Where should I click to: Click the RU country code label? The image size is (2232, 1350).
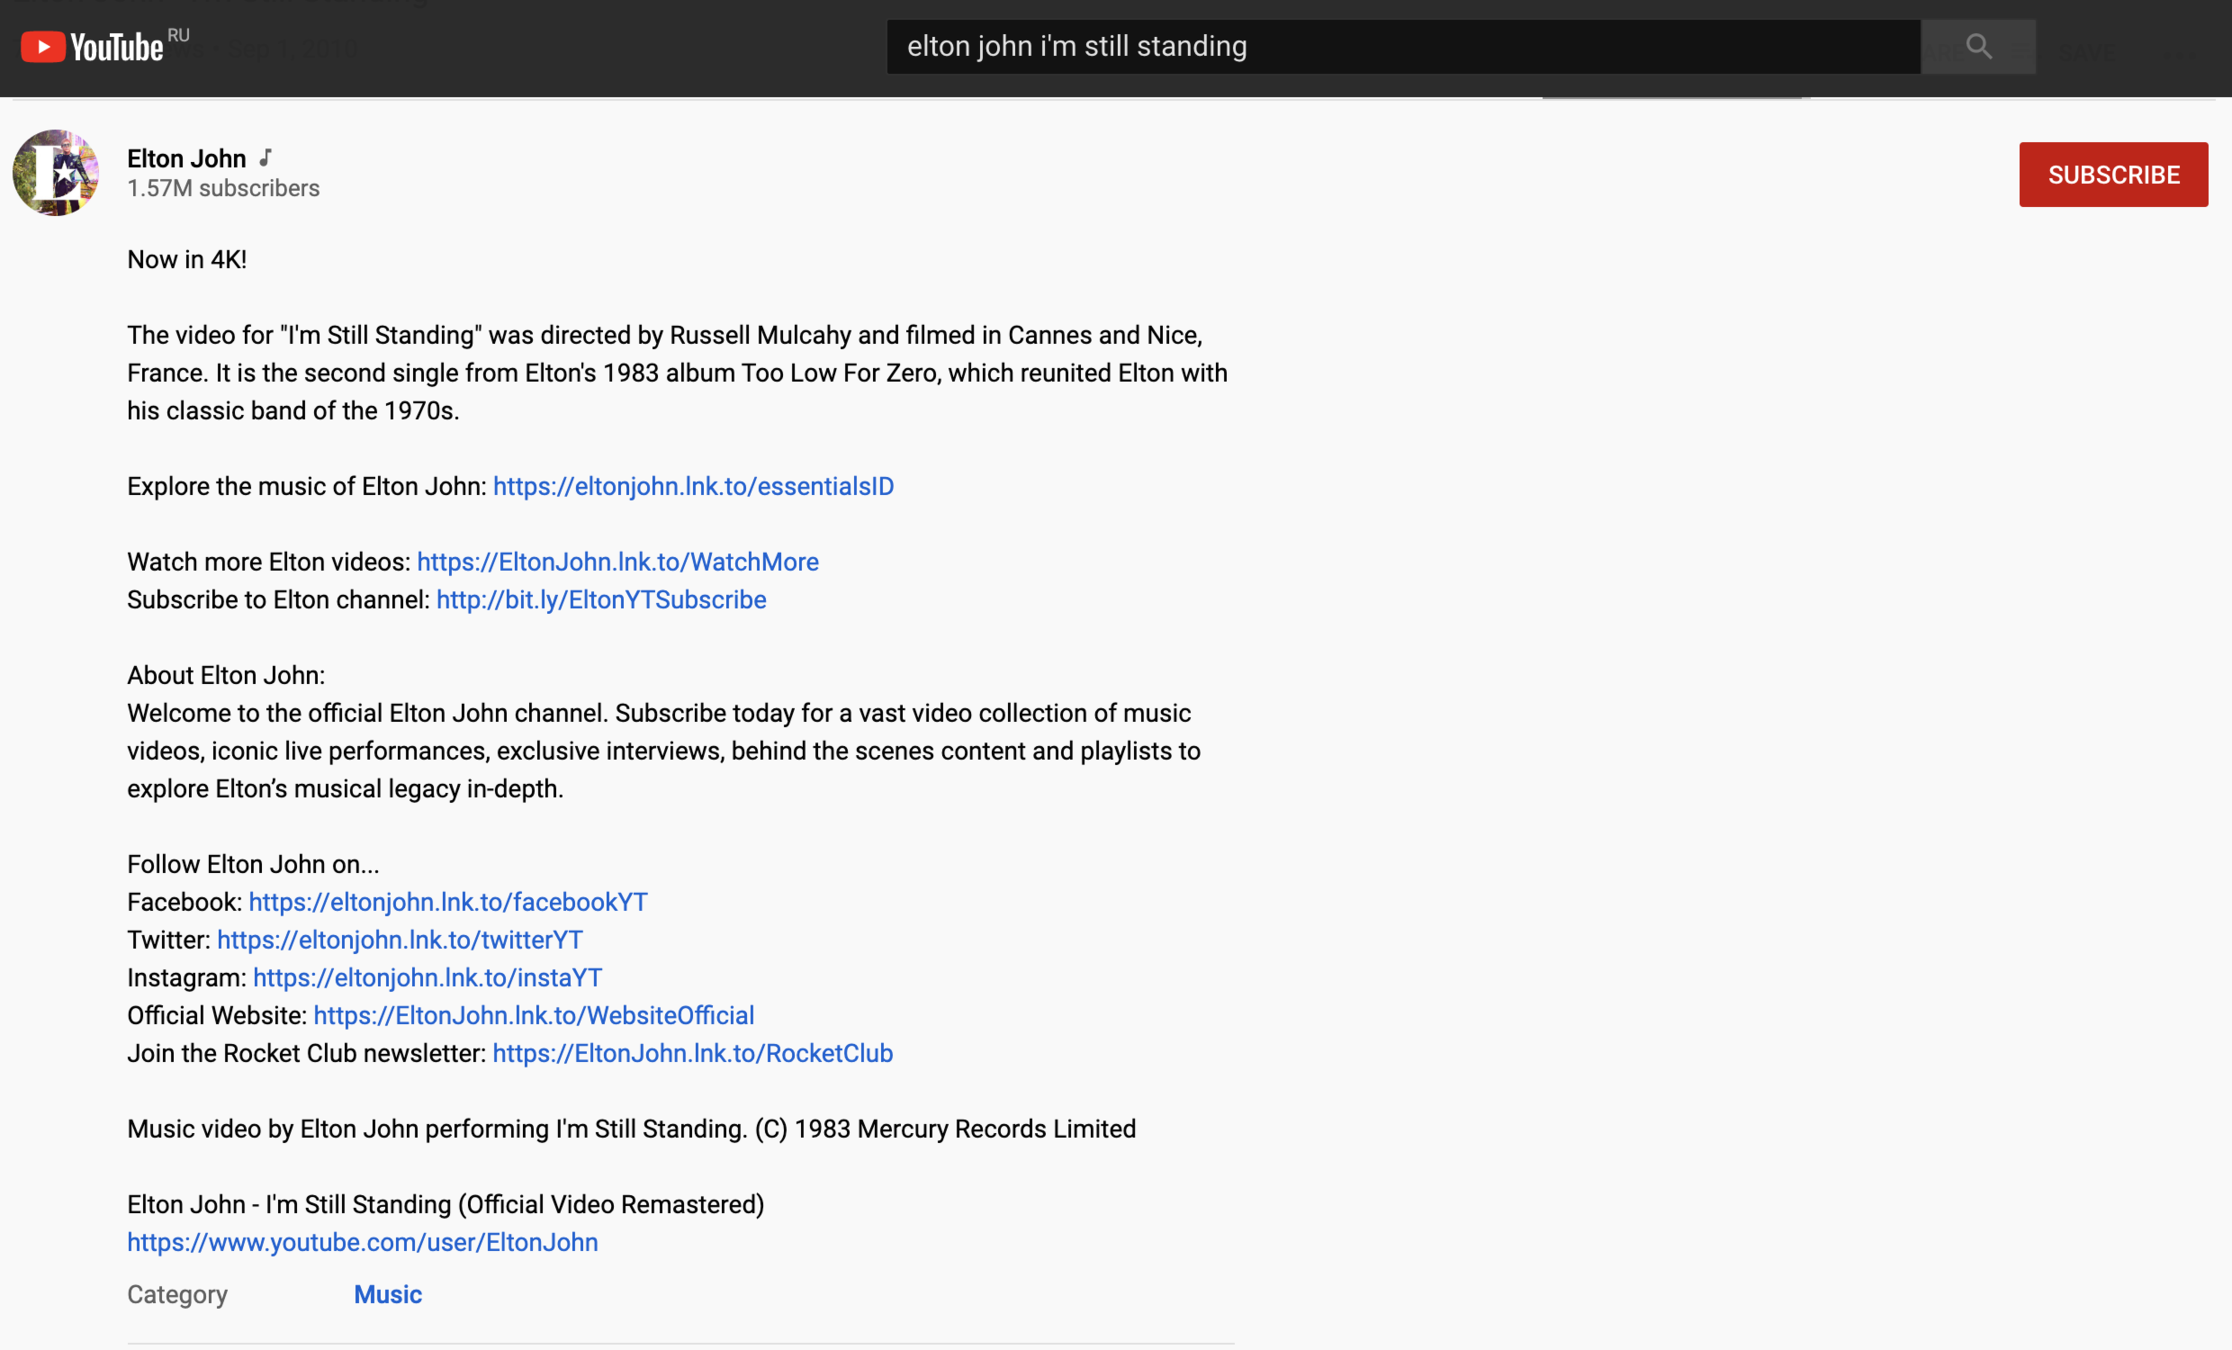[178, 35]
